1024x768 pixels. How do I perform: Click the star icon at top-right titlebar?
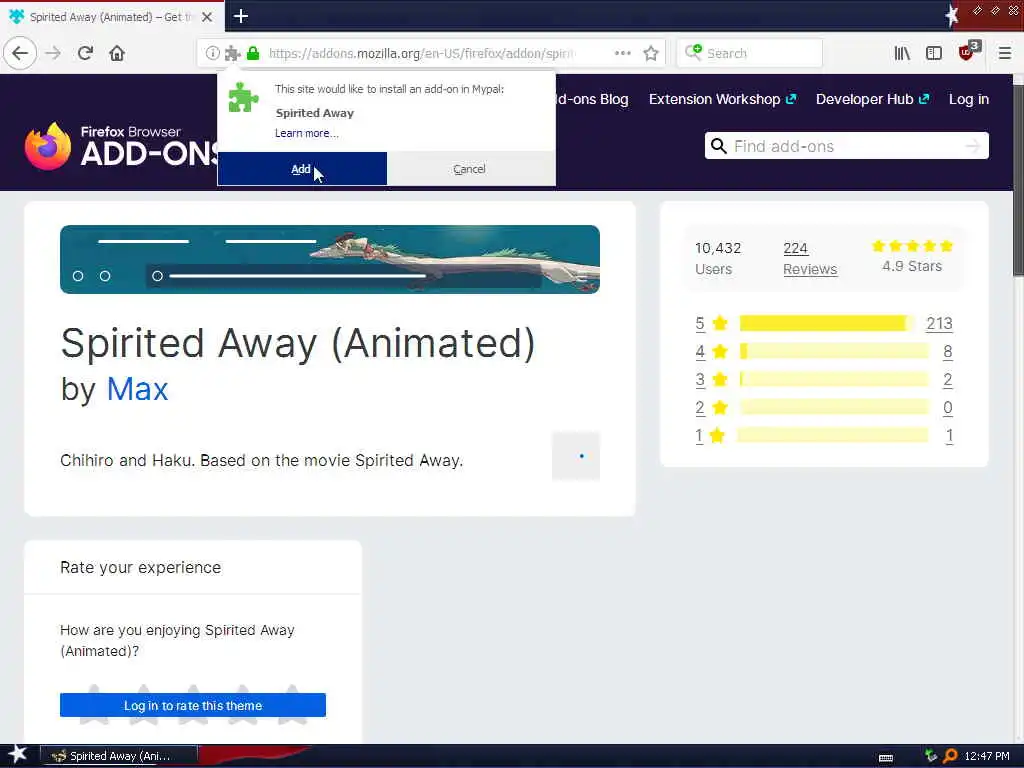click(952, 15)
